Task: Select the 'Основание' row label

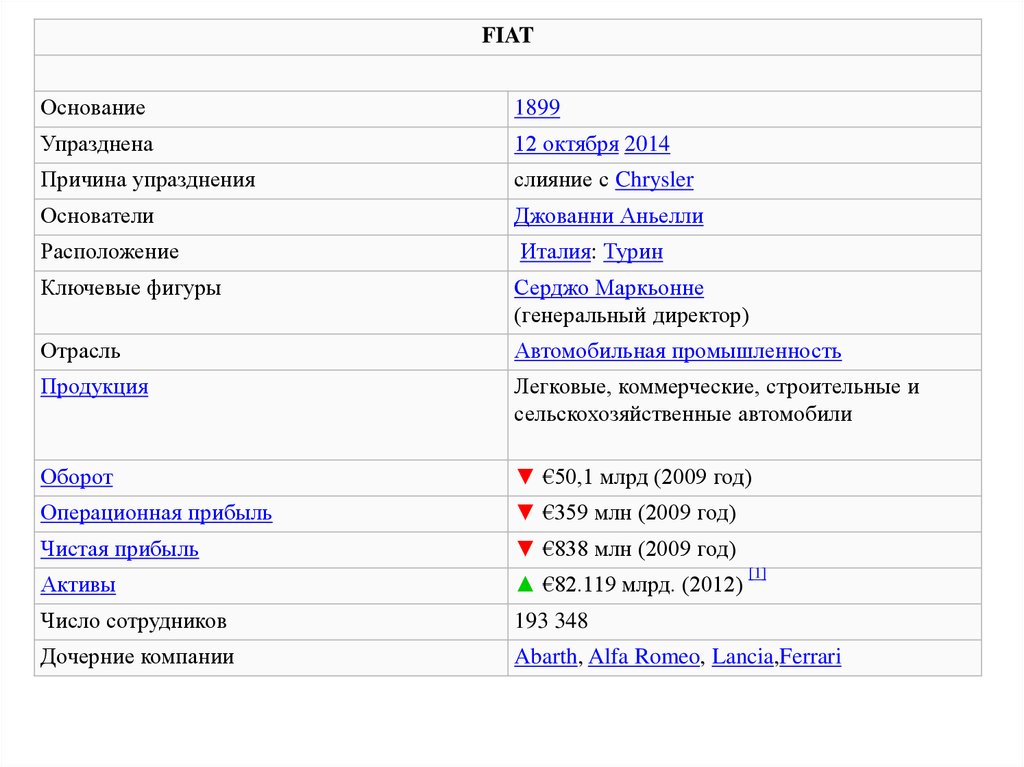Action: [x=93, y=108]
